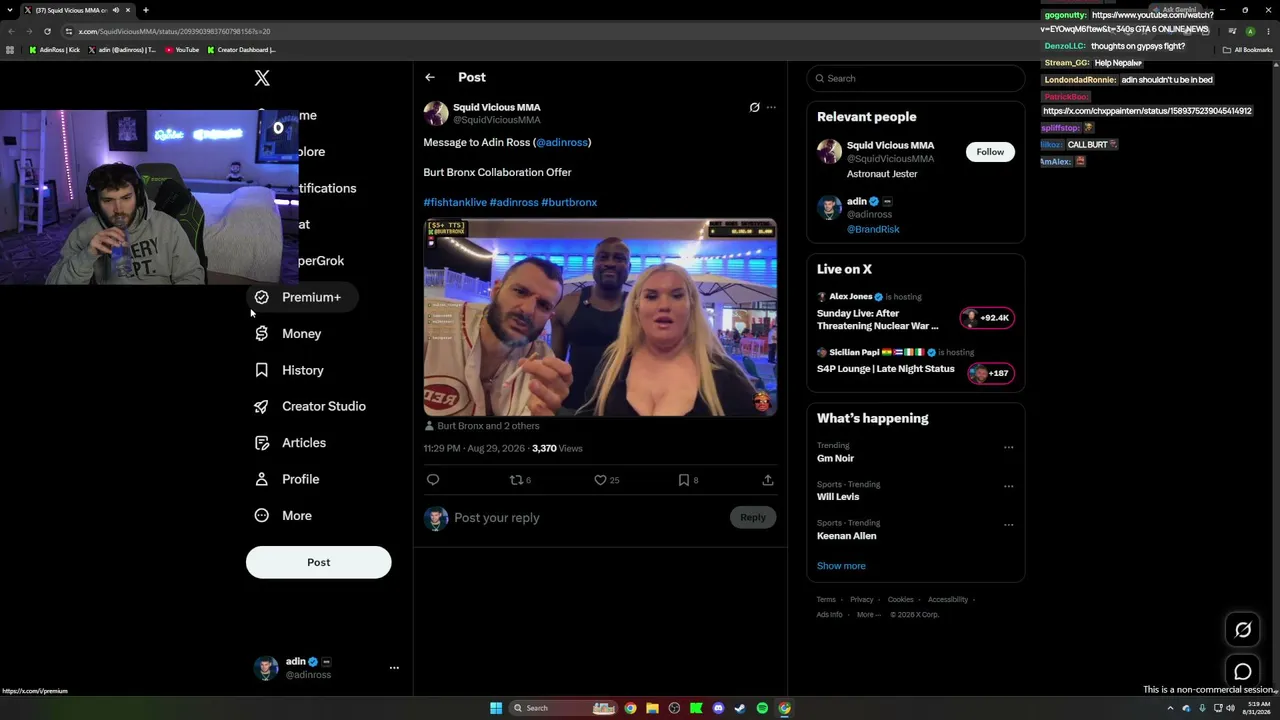The height and width of the screenshot is (720, 1280).
Task: Open the post's video thumbnail
Action: click(x=600, y=317)
